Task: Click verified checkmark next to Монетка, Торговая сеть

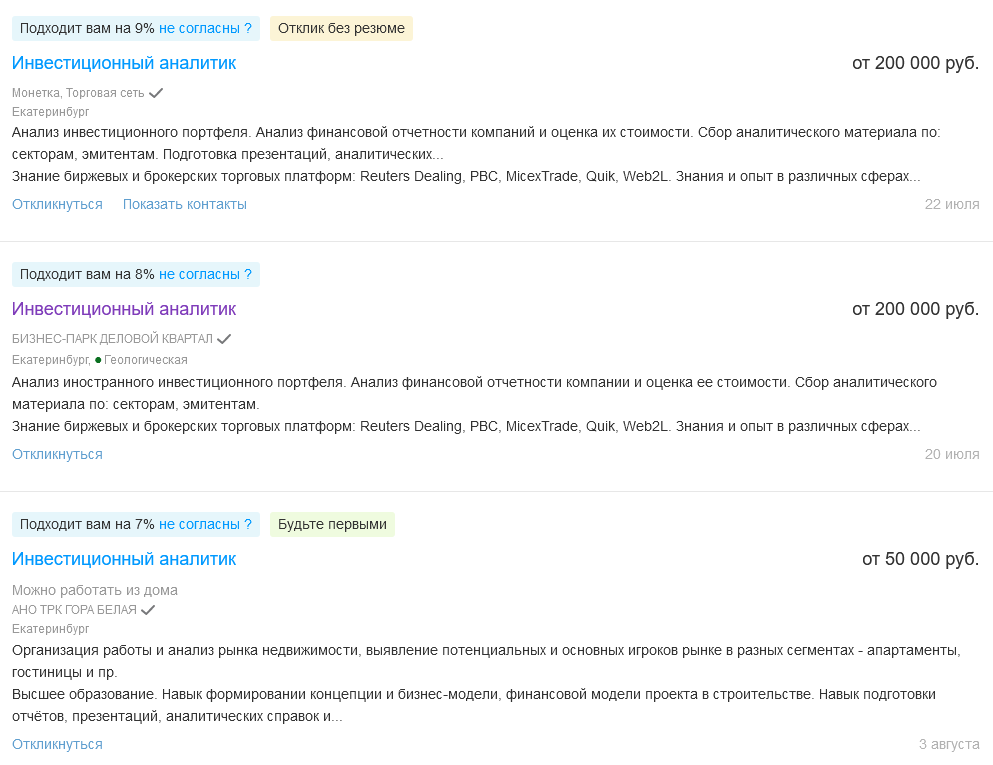Action: tap(156, 93)
